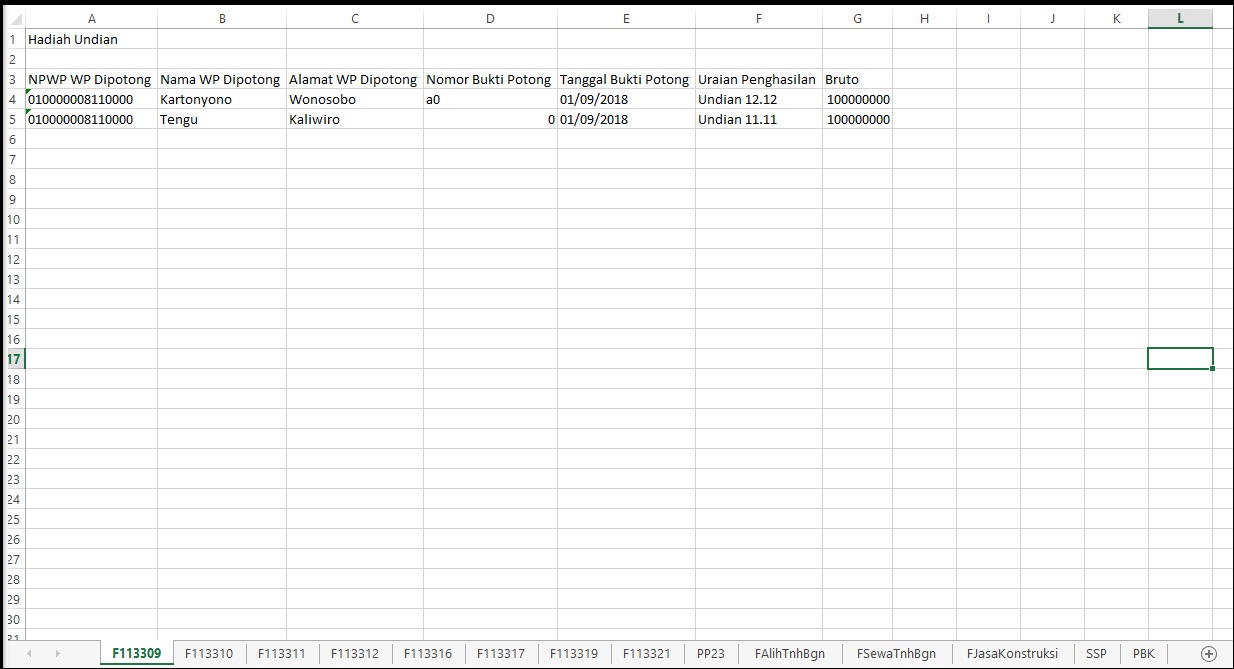Select column F header

click(x=759, y=19)
